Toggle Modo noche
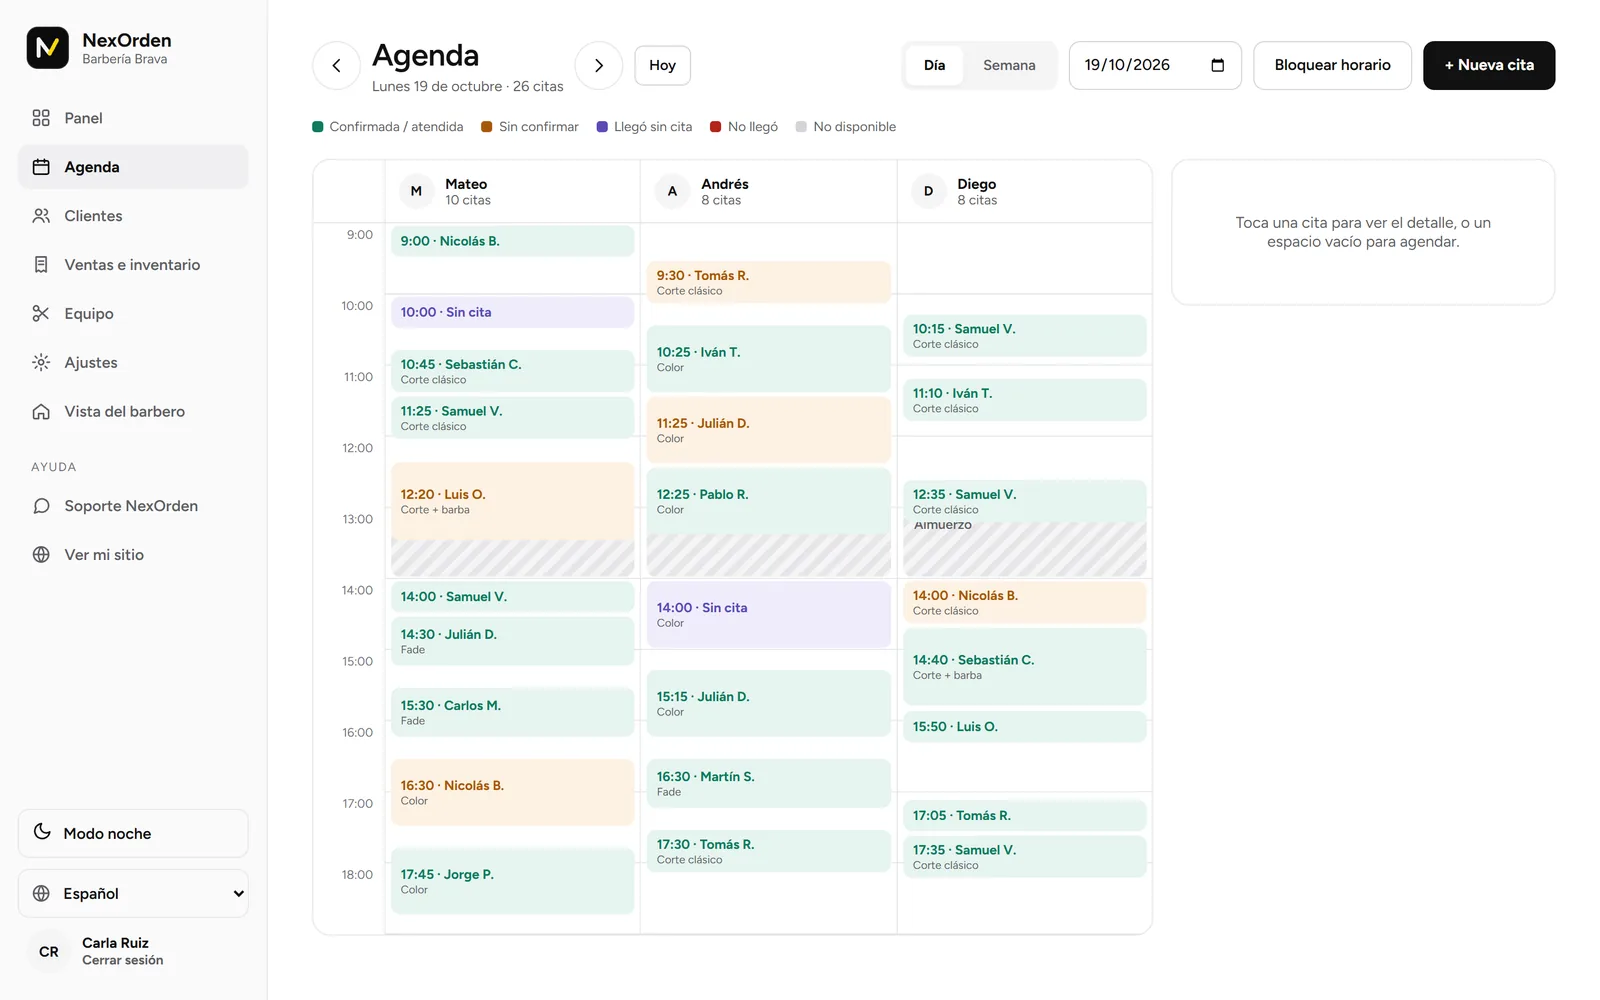Screen dimensions: 1600x1000 pos(133,833)
